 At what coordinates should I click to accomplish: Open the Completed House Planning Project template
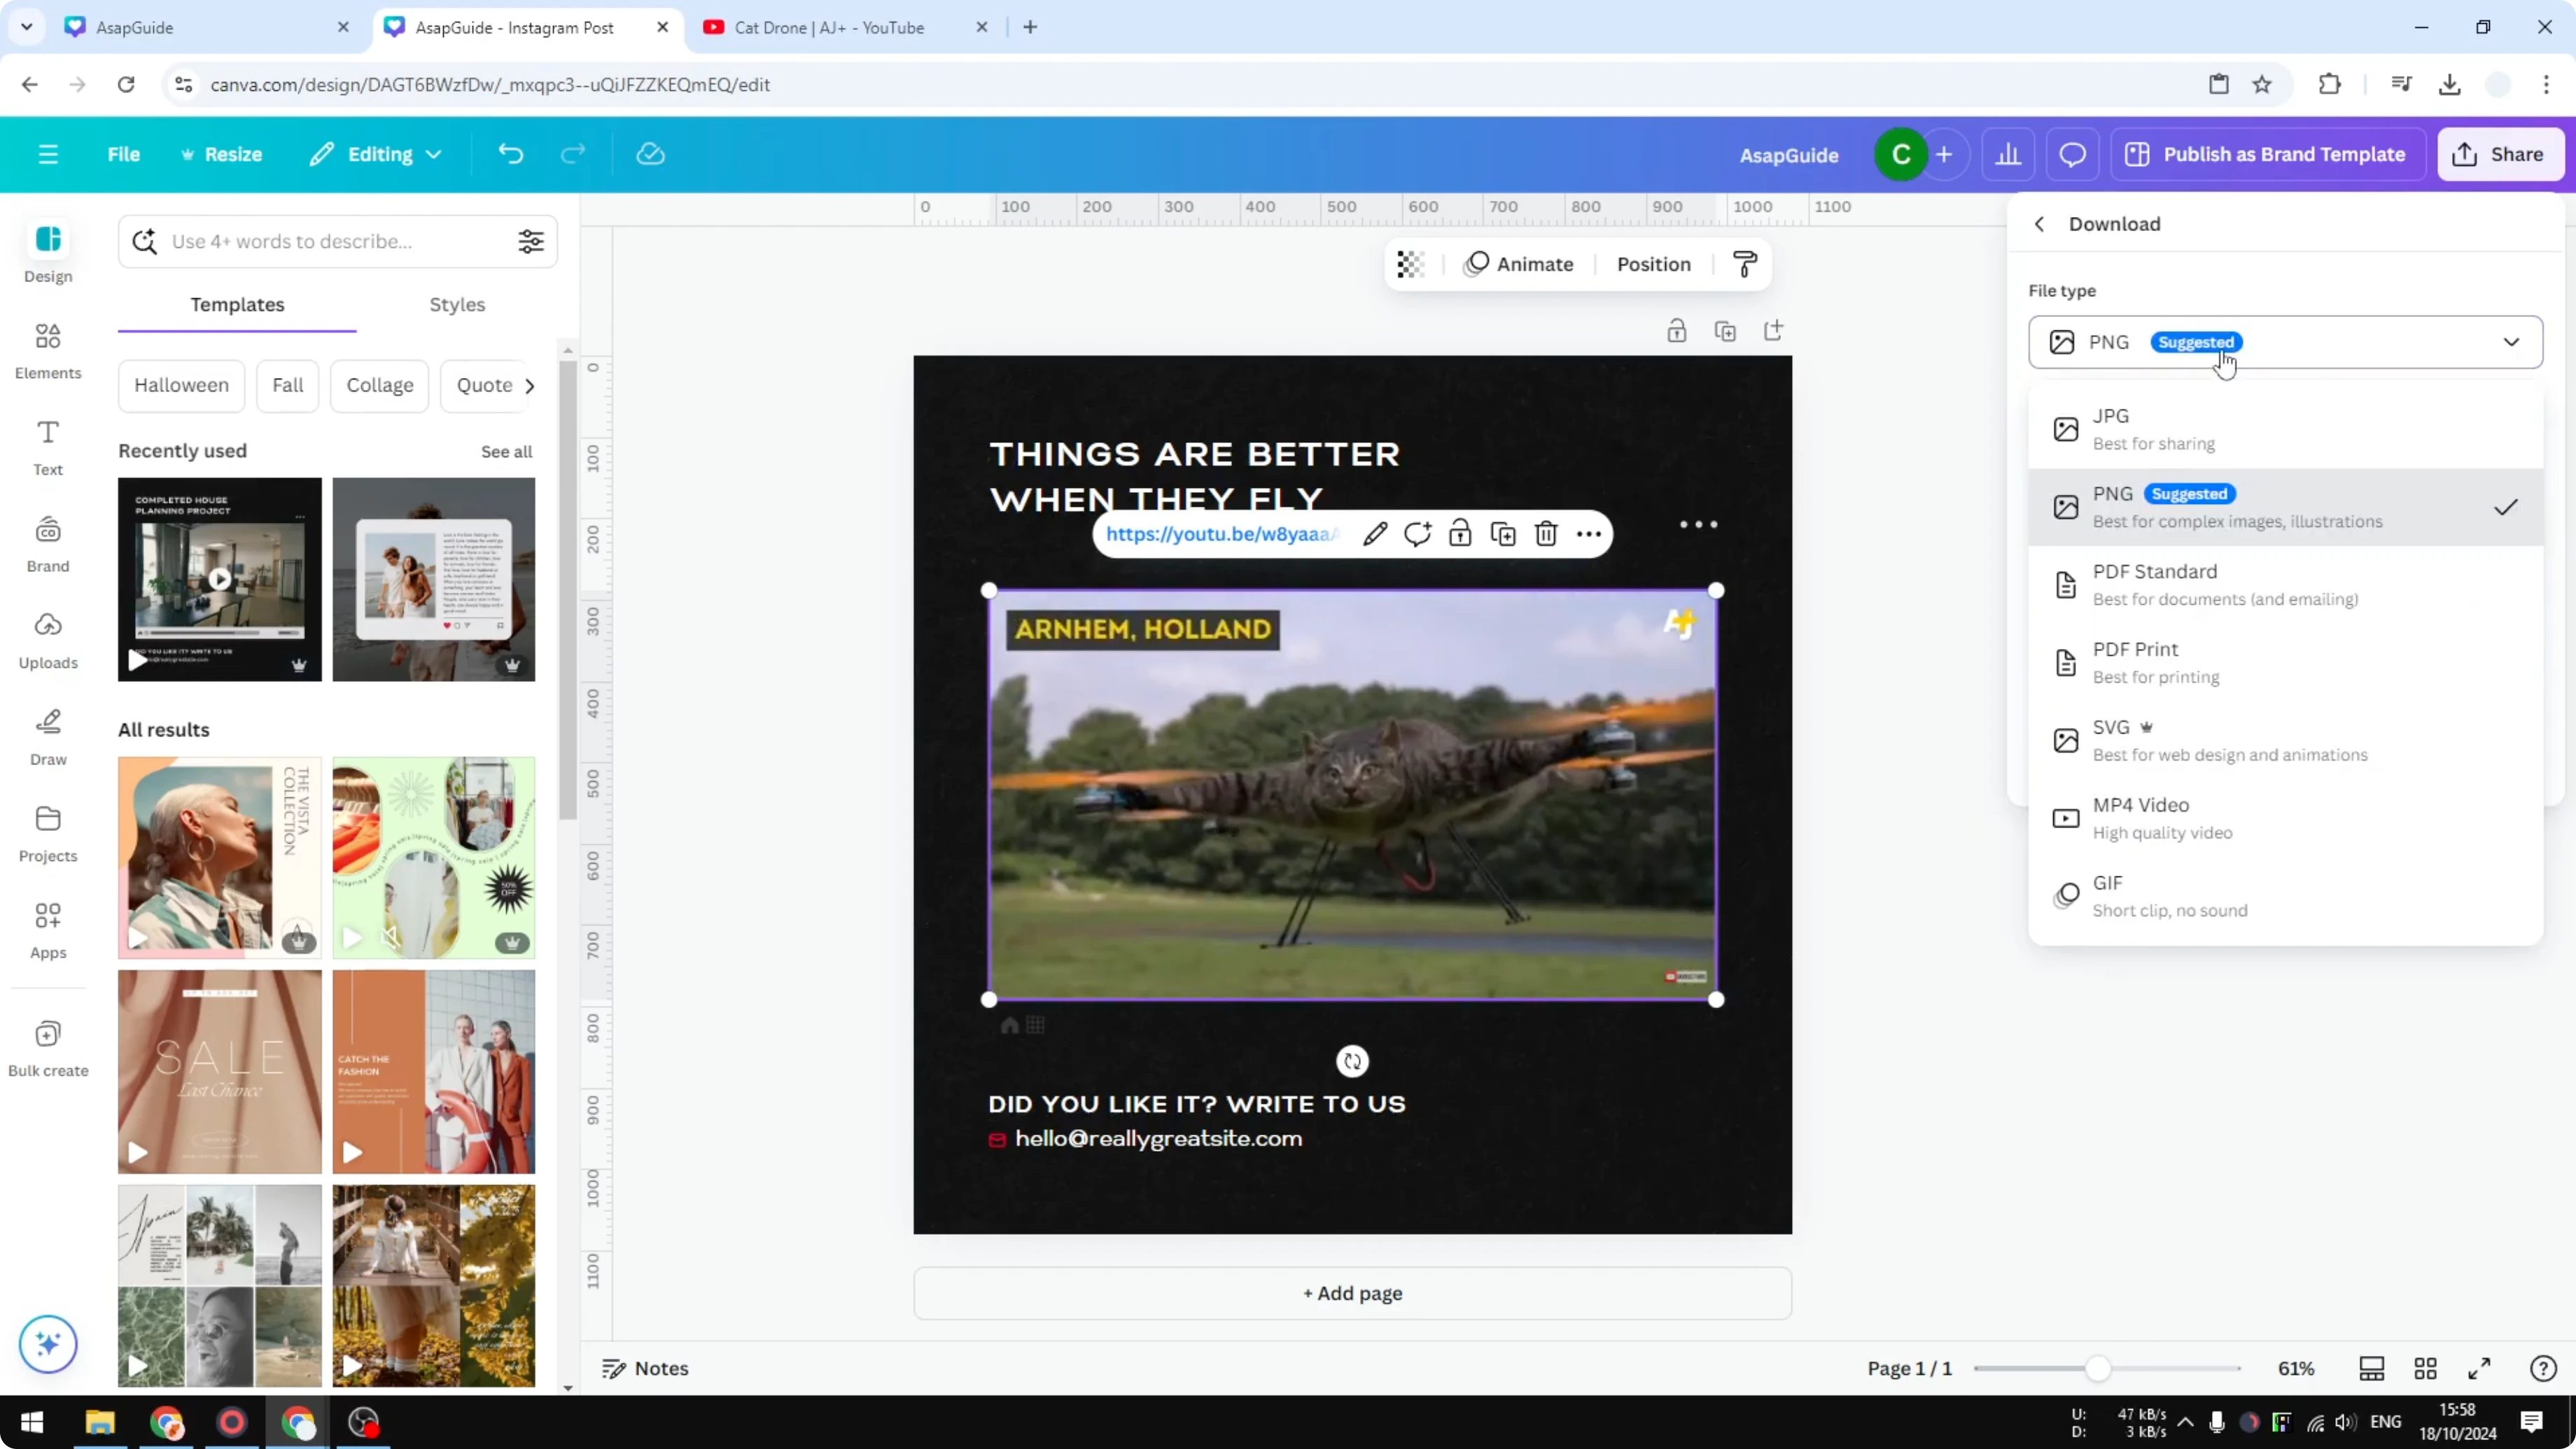click(x=219, y=579)
